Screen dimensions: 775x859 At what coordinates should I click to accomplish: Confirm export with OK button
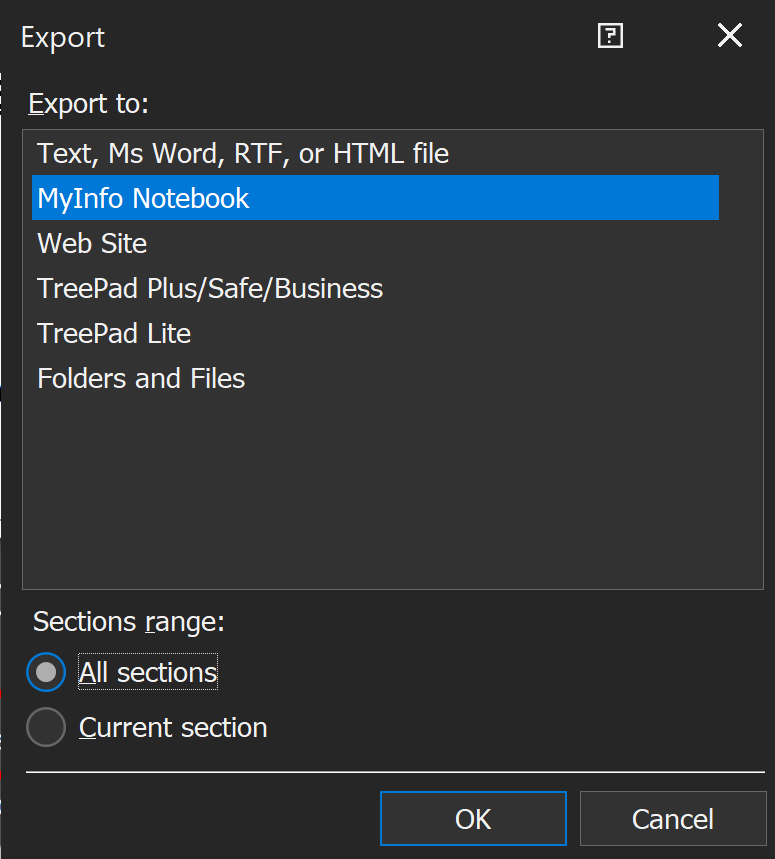coord(473,819)
